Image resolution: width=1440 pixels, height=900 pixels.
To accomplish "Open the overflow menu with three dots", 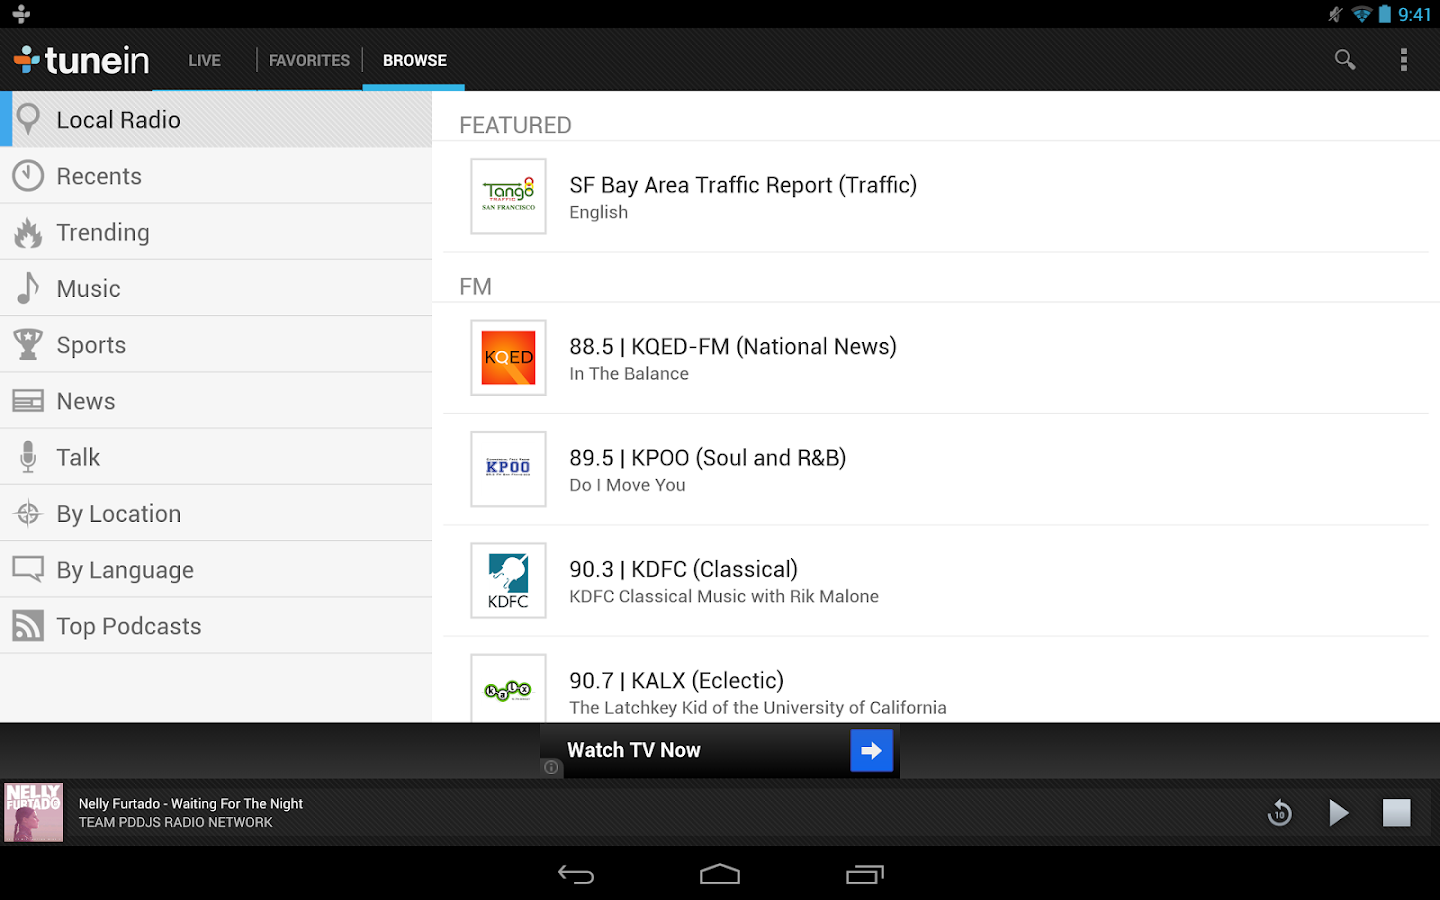I will pyautogui.click(x=1404, y=60).
